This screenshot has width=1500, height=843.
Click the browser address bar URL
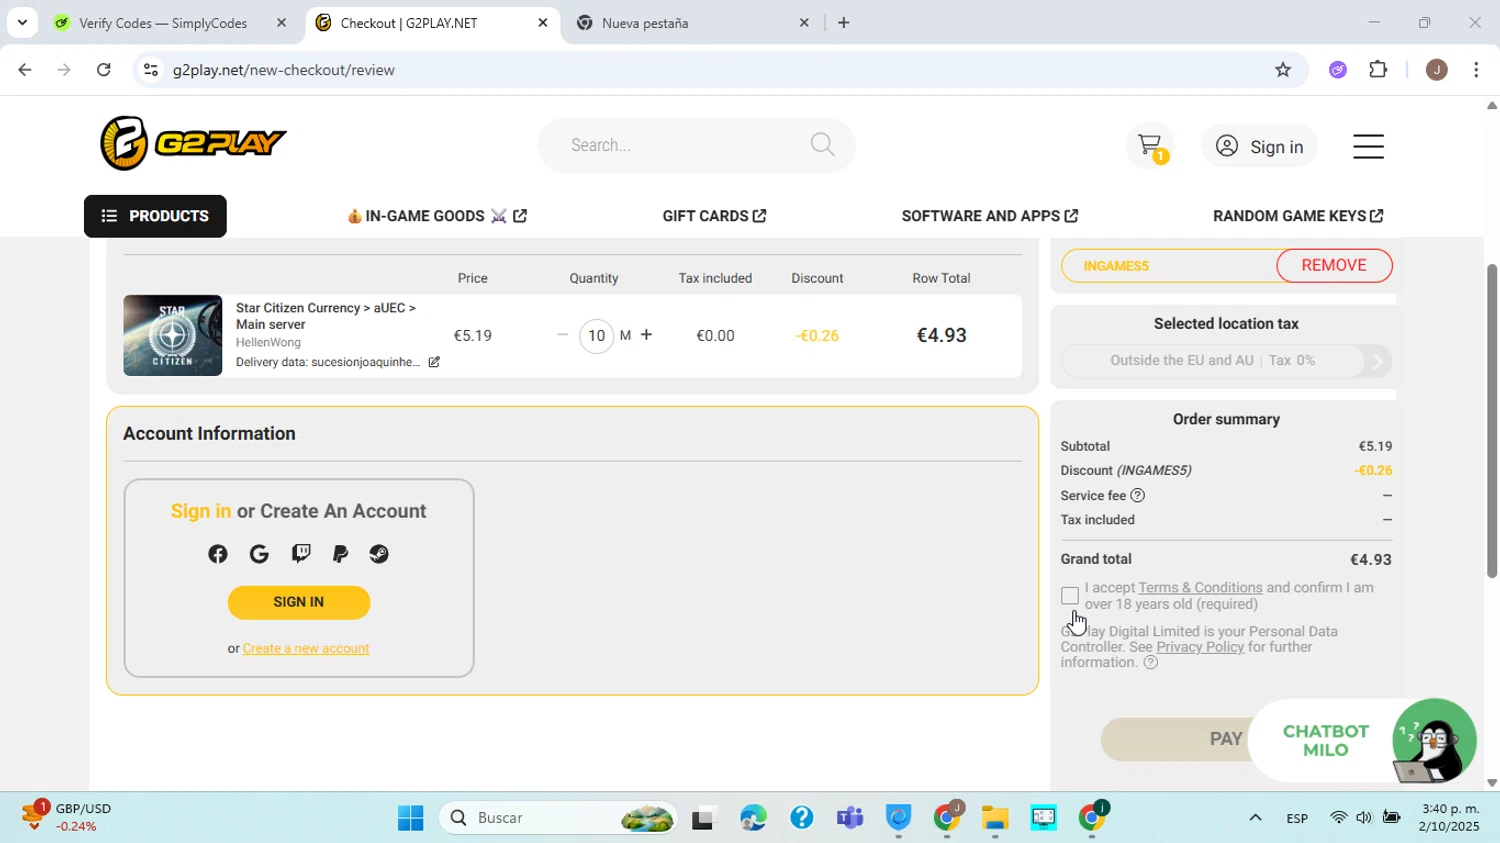[x=284, y=70]
